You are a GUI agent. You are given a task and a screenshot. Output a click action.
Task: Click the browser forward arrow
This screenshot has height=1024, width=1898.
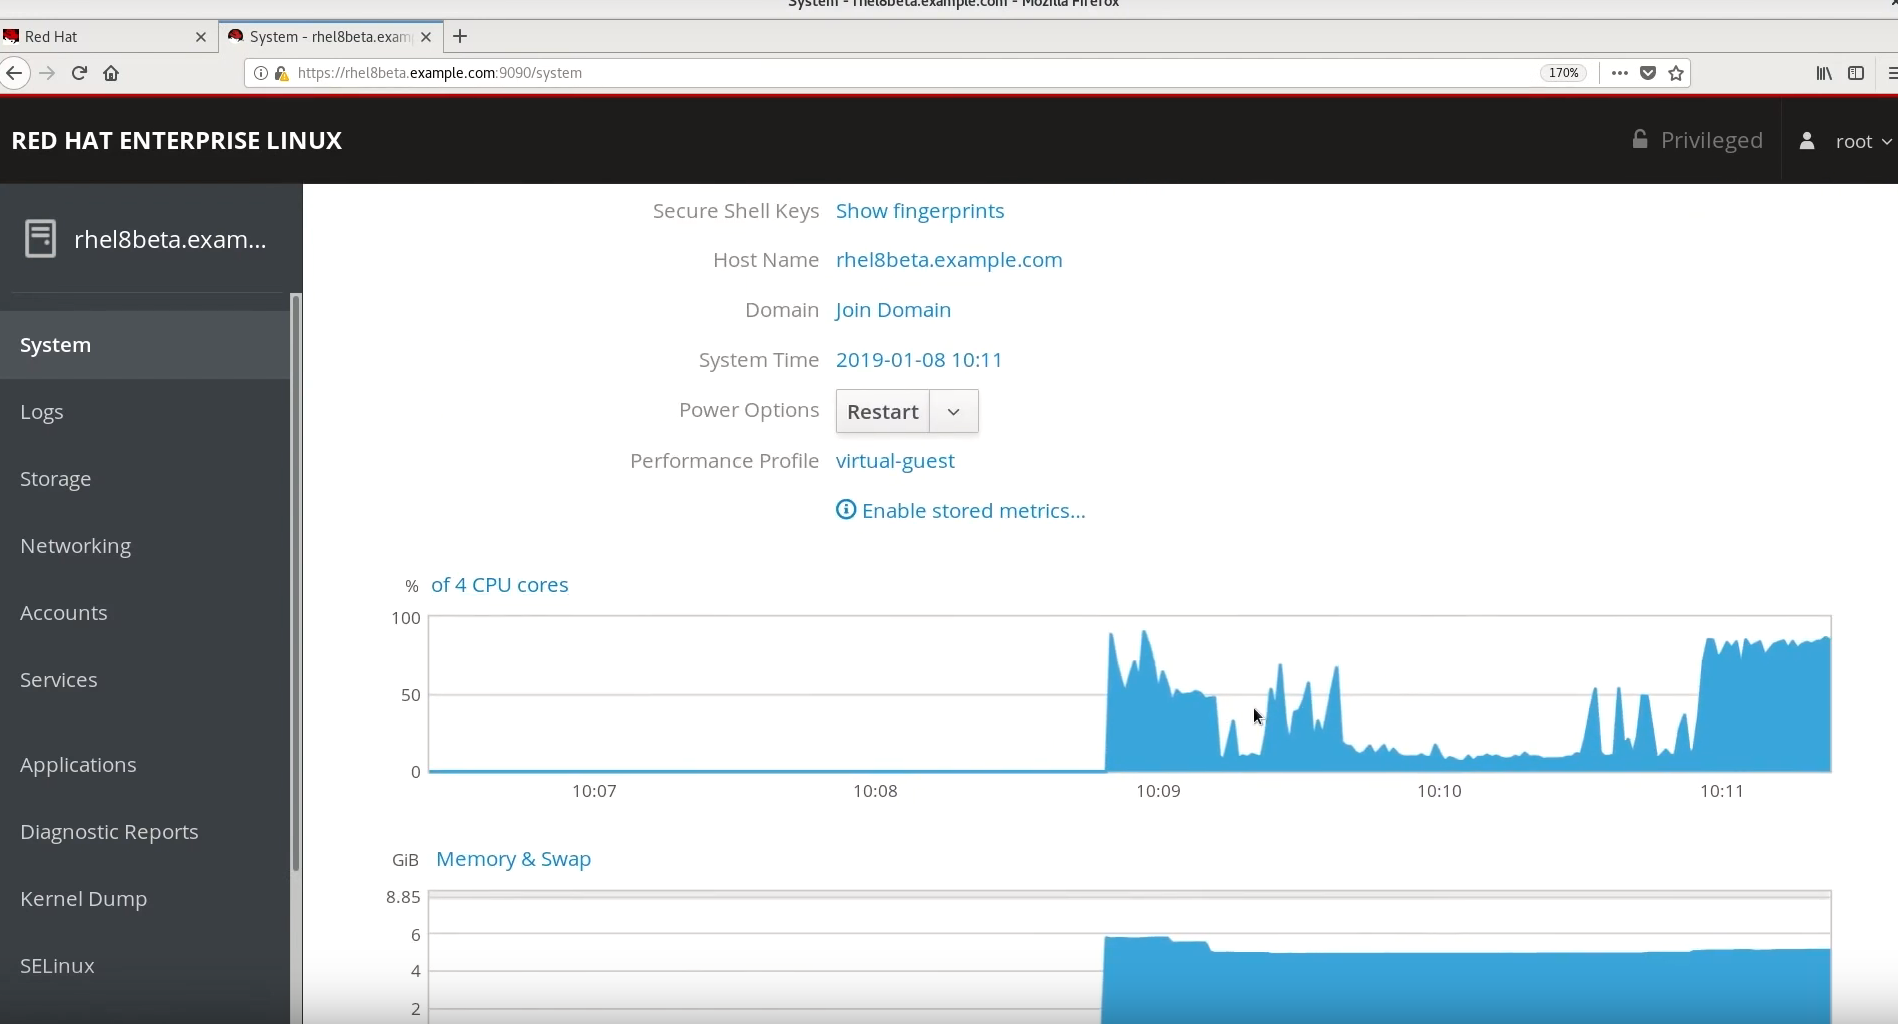(47, 73)
